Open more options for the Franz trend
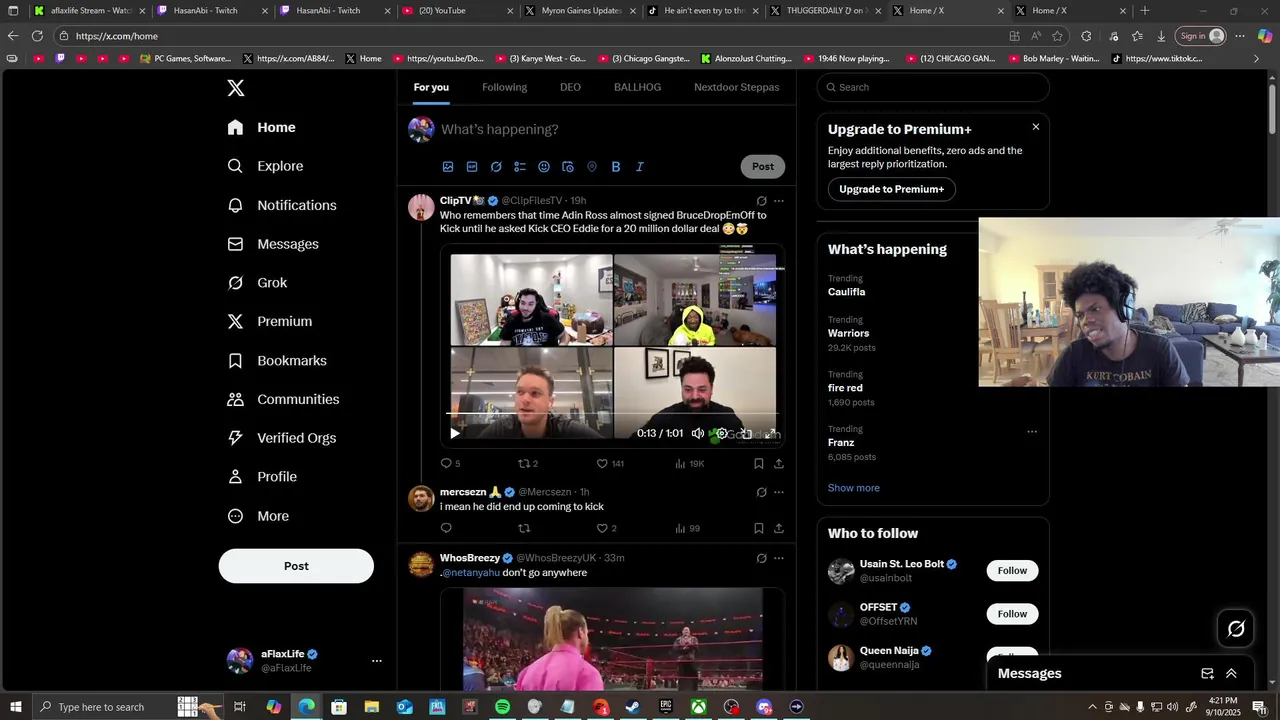Viewport: 1280px width, 720px height. pos(1032,432)
